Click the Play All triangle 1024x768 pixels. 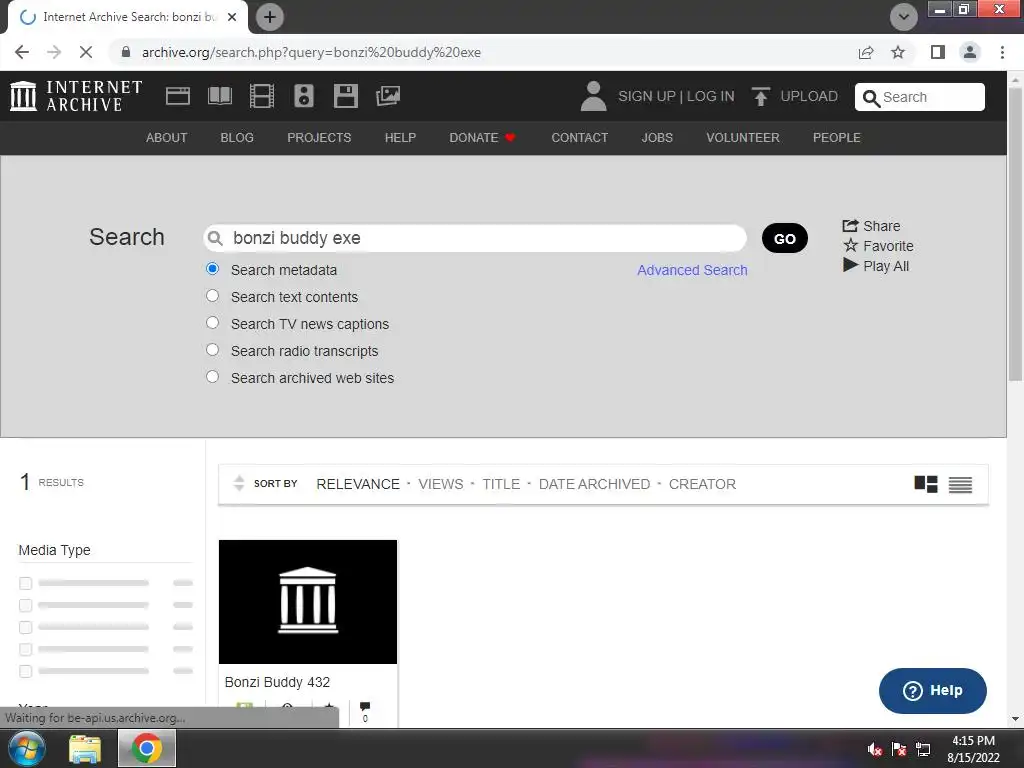pyautogui.click(x=876, y=266)
